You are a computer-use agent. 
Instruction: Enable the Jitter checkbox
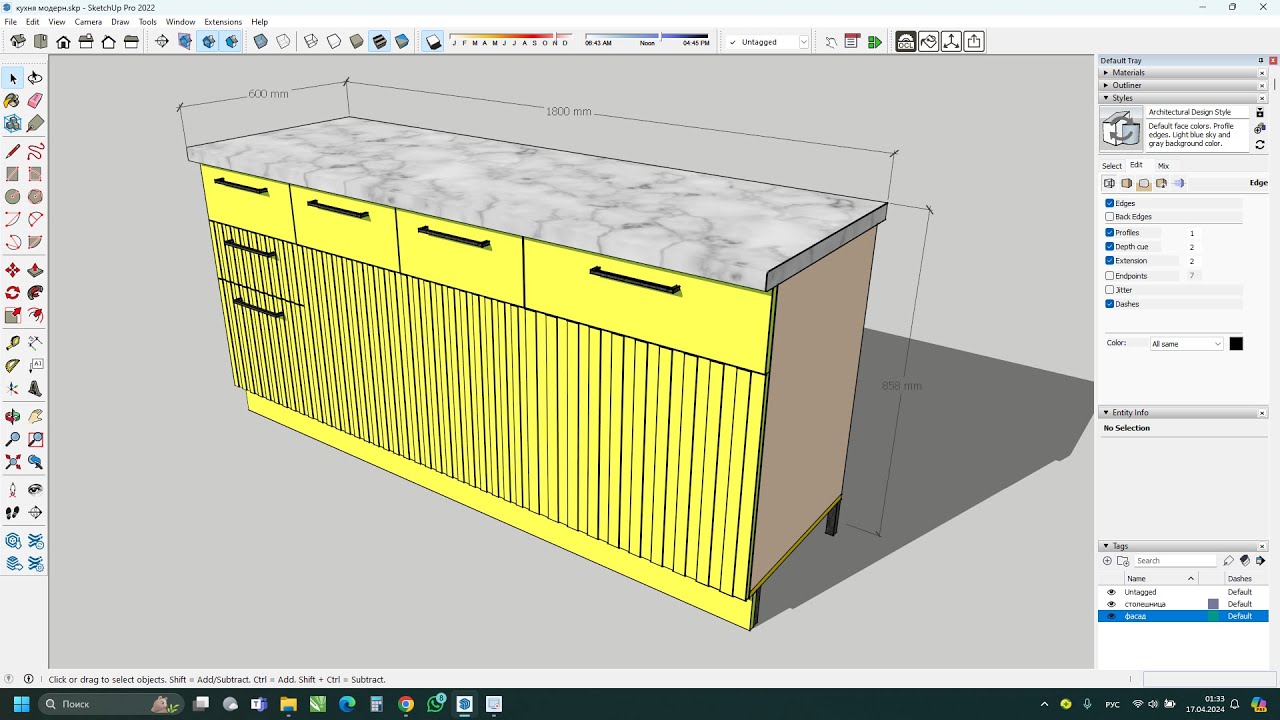tap(1109, 290)
